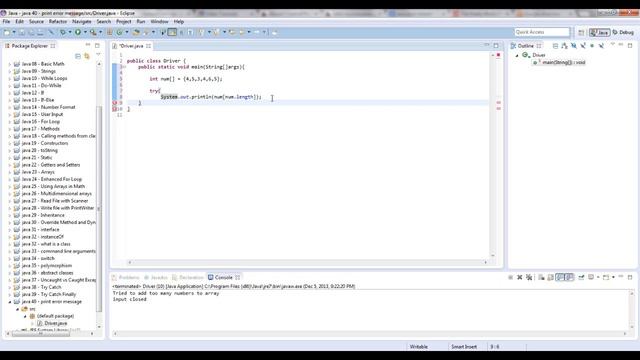The height and width of the screenshot is (360, 640).
Task: Click the Open Type toolbar icon
Action: coord(136,32)
